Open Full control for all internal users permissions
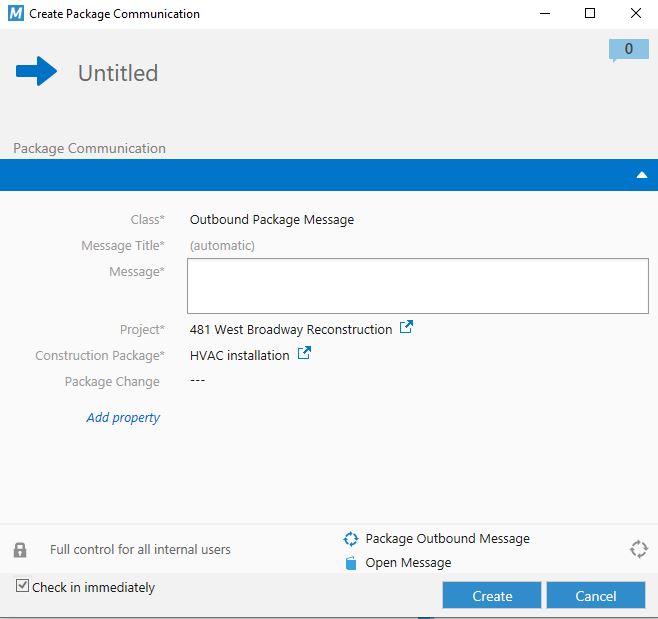This screenshot has height=619, width=658. 140,550
